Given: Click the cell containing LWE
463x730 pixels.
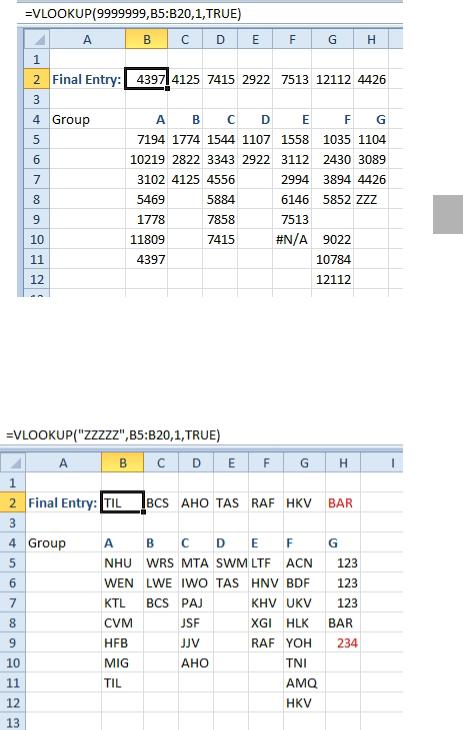Looking at the screenshot, I should [x=161, y=583].
